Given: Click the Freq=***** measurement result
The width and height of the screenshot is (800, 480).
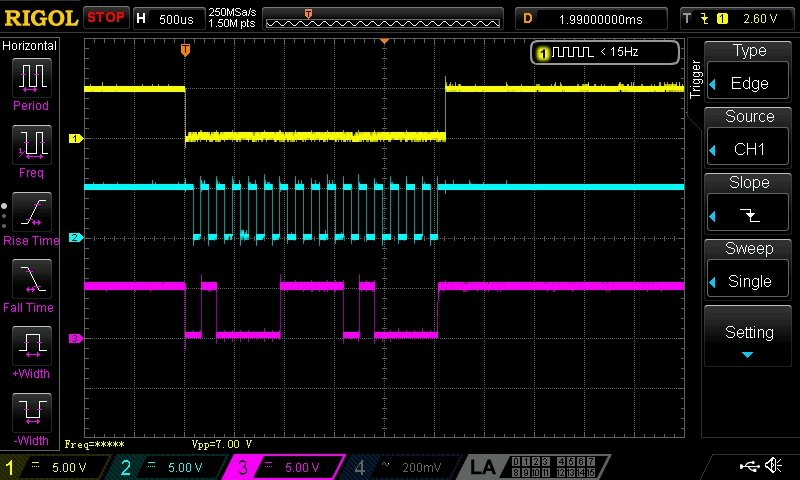Looking at the screenshot, I should click(x=94, y=444).
